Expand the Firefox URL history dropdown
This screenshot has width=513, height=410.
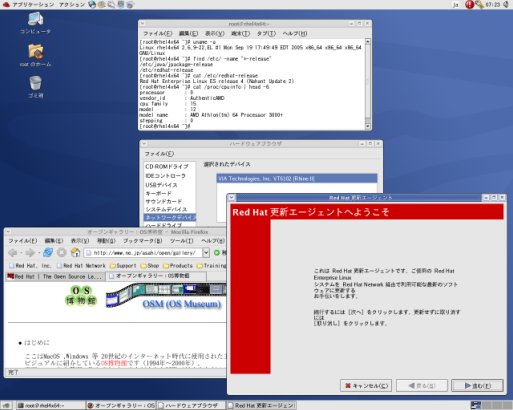click(206, 253)
